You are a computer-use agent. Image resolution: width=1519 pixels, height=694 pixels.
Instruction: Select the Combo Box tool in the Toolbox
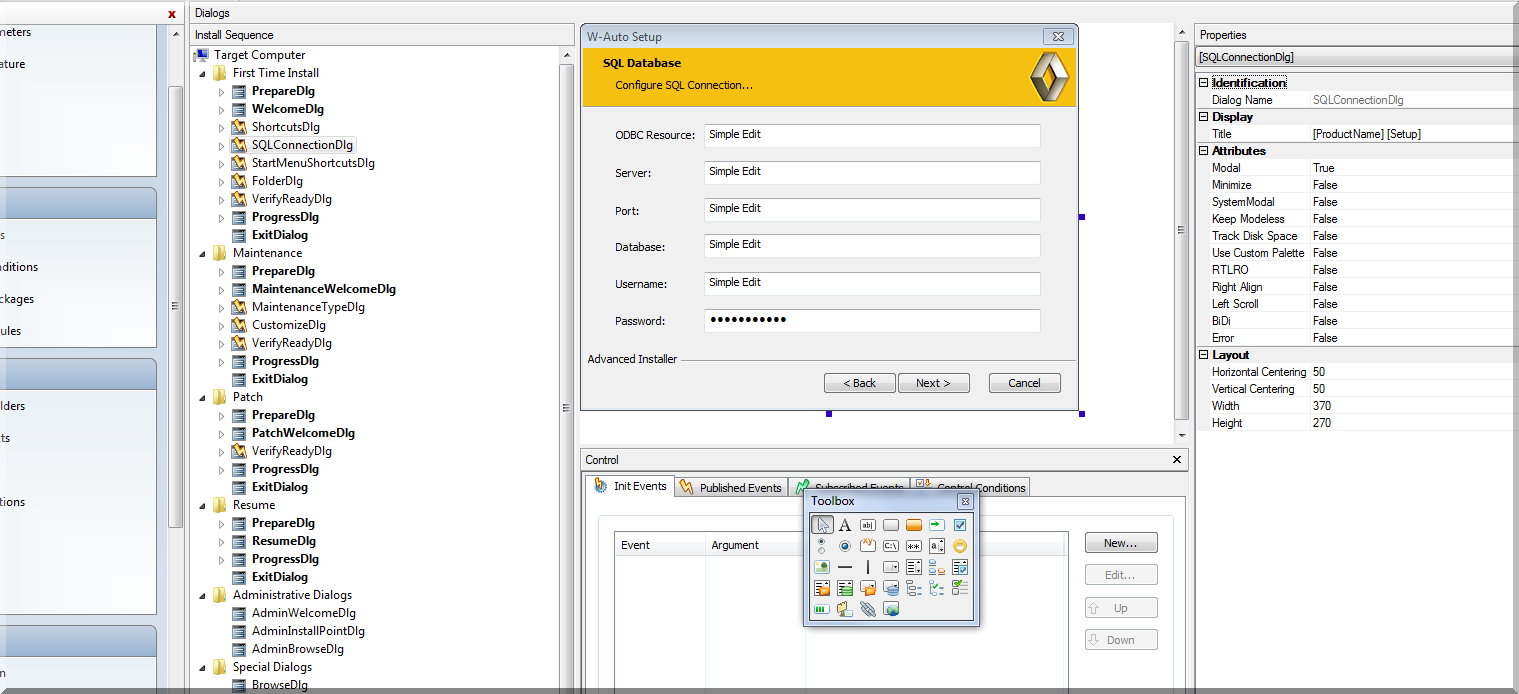(891, 566)
